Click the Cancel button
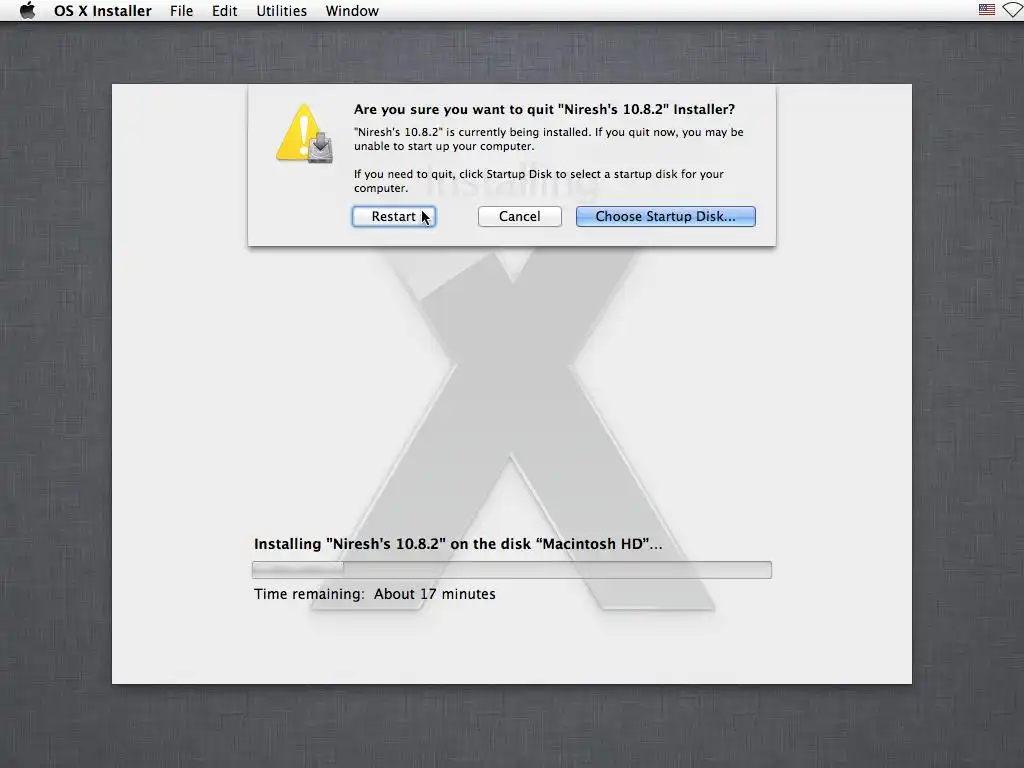The height and width of the screenshot is (768, 1024). coord(520,216)
